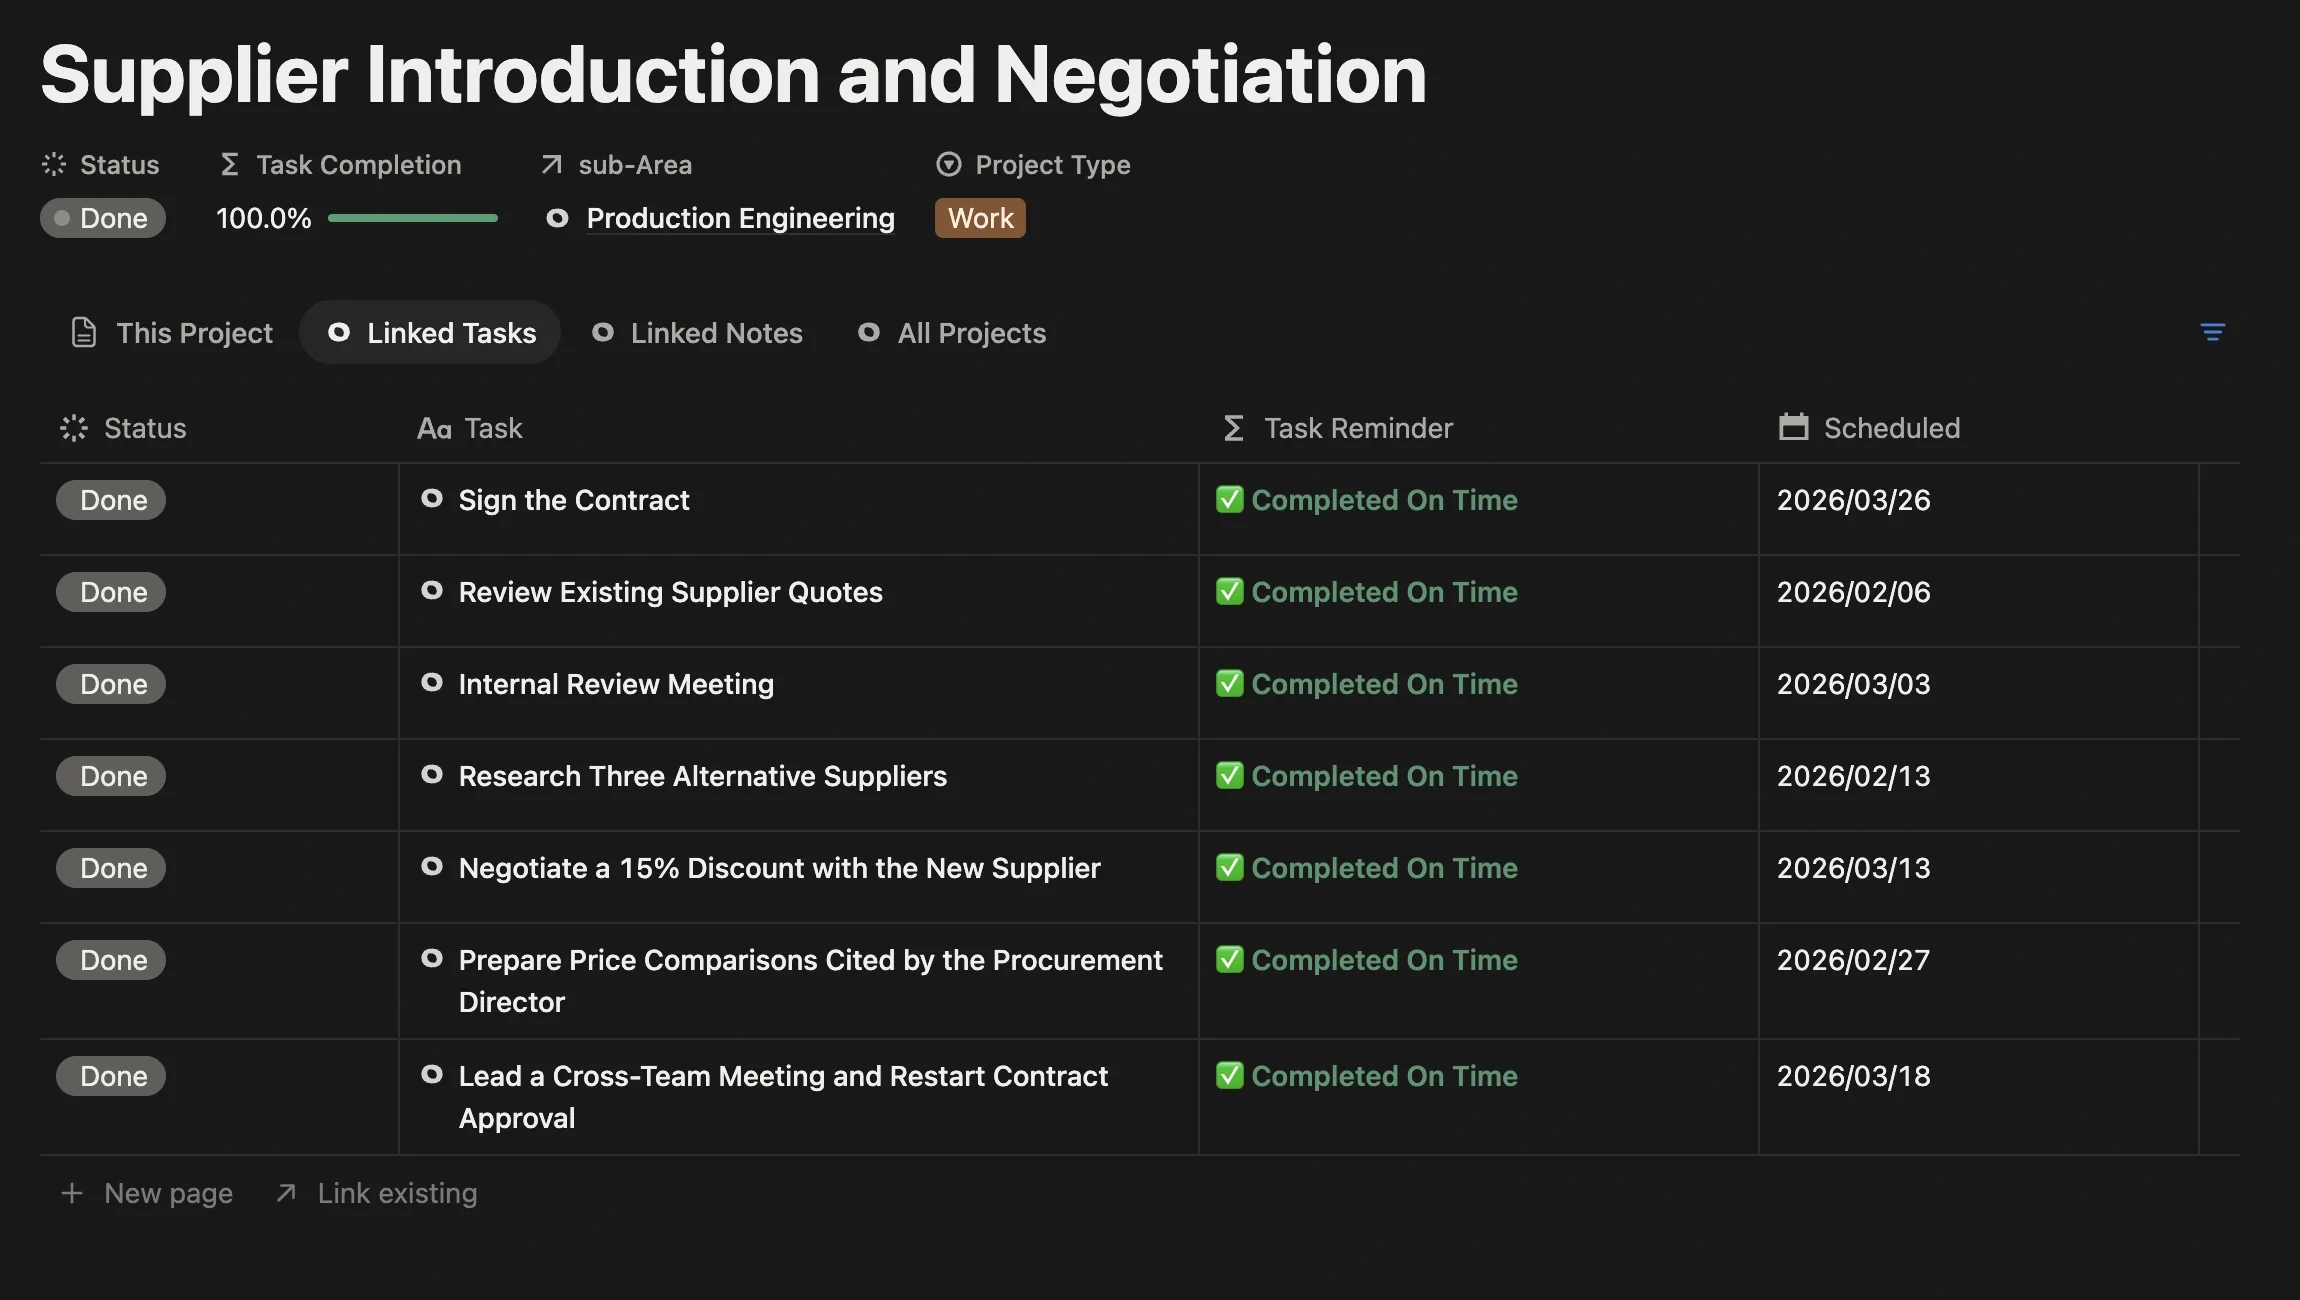Open the Status column header menu
This screenshot has width=2300, height=1300.
[x=124, y=428]
